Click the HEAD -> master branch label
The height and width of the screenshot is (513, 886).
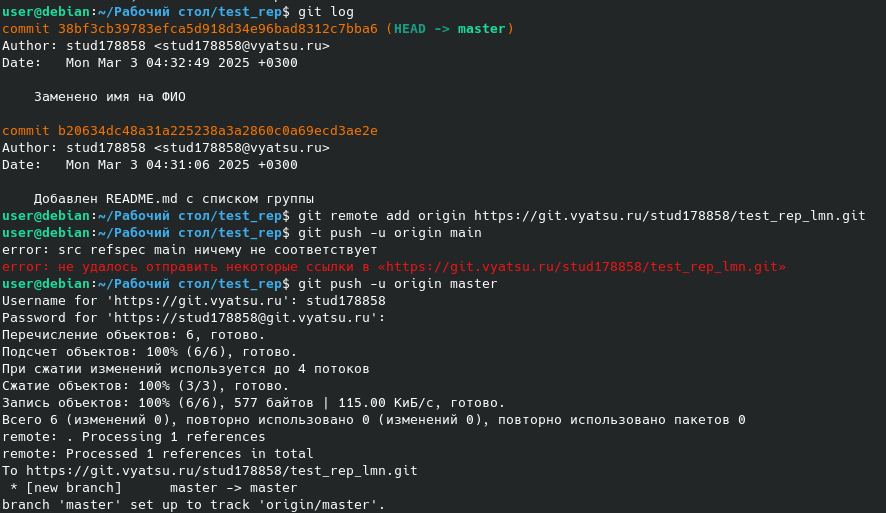tap(449, 29)
